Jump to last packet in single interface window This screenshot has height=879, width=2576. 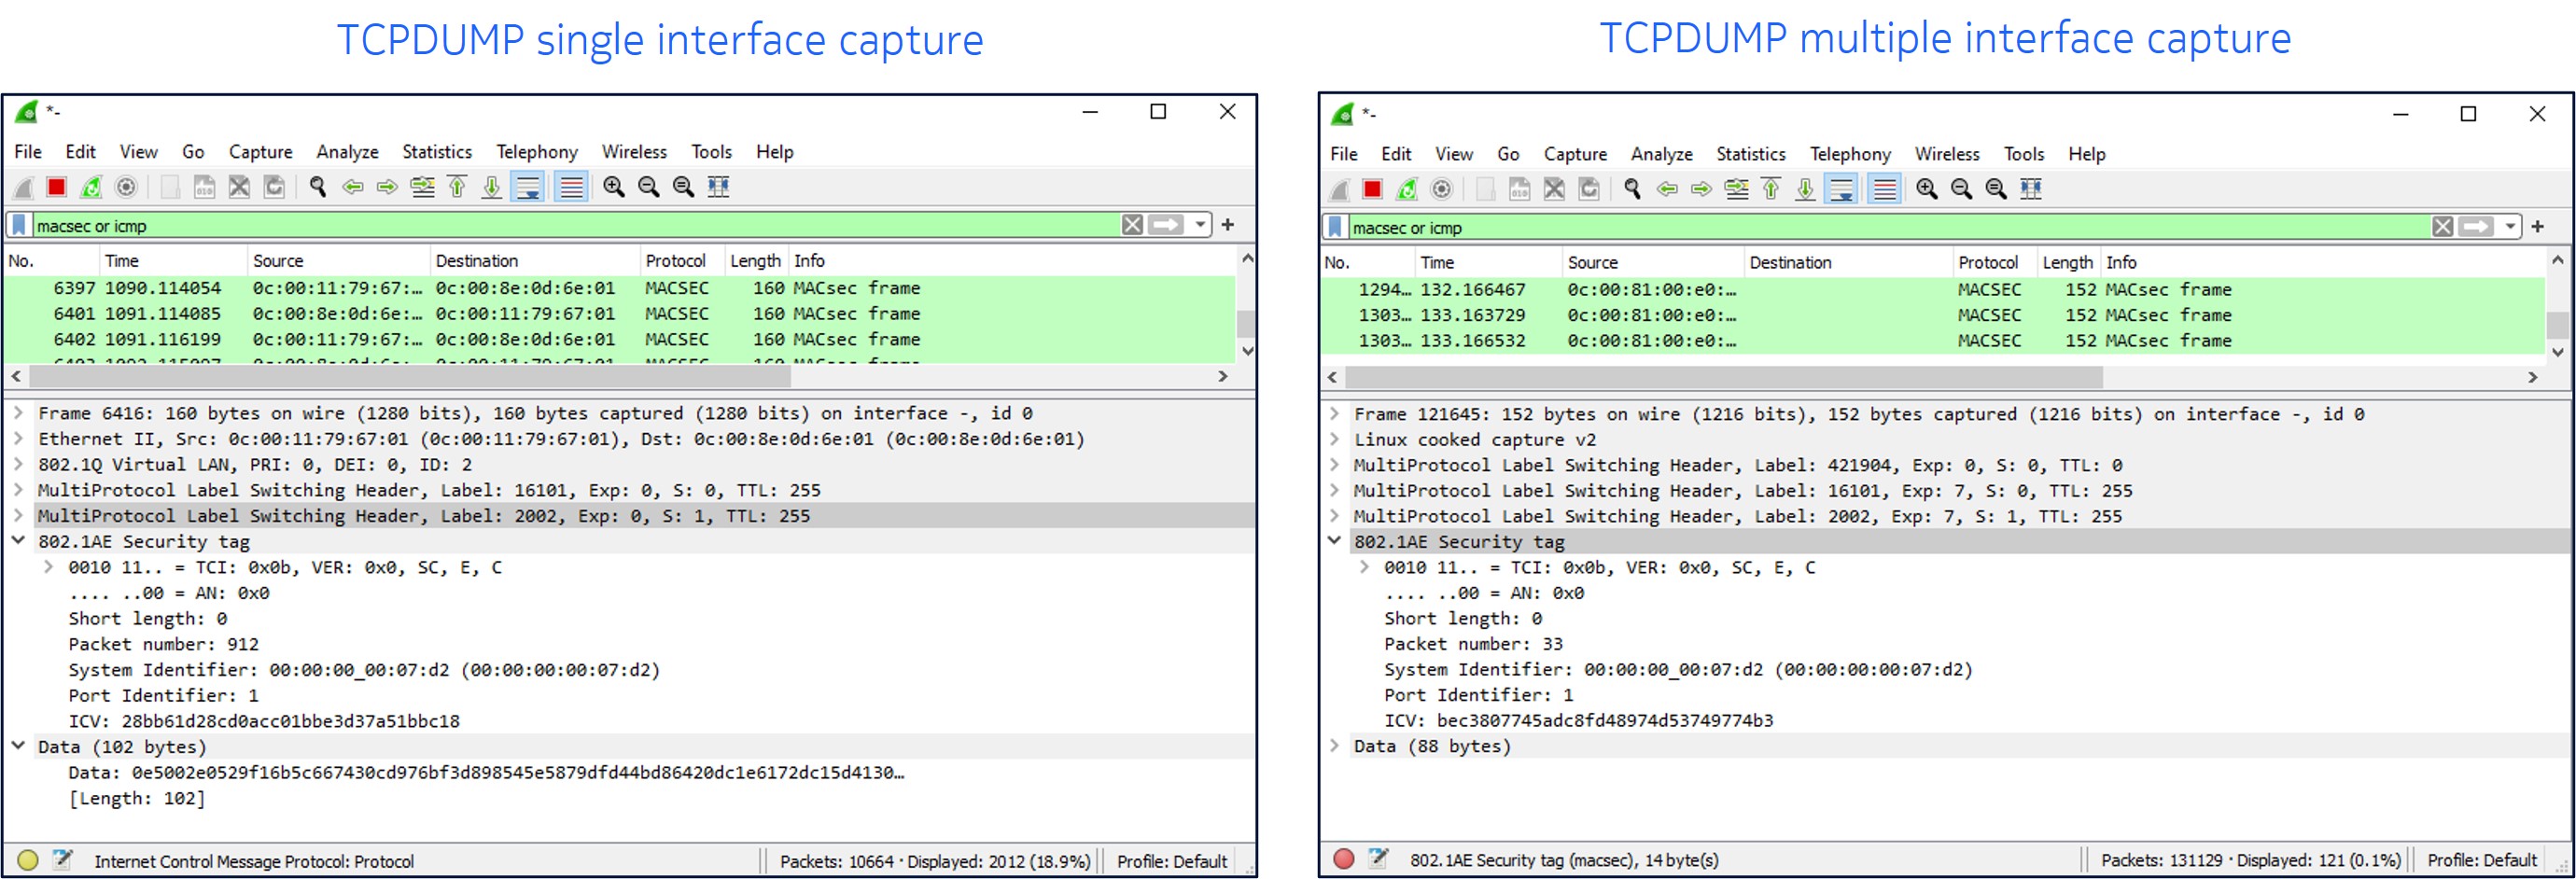491,187
